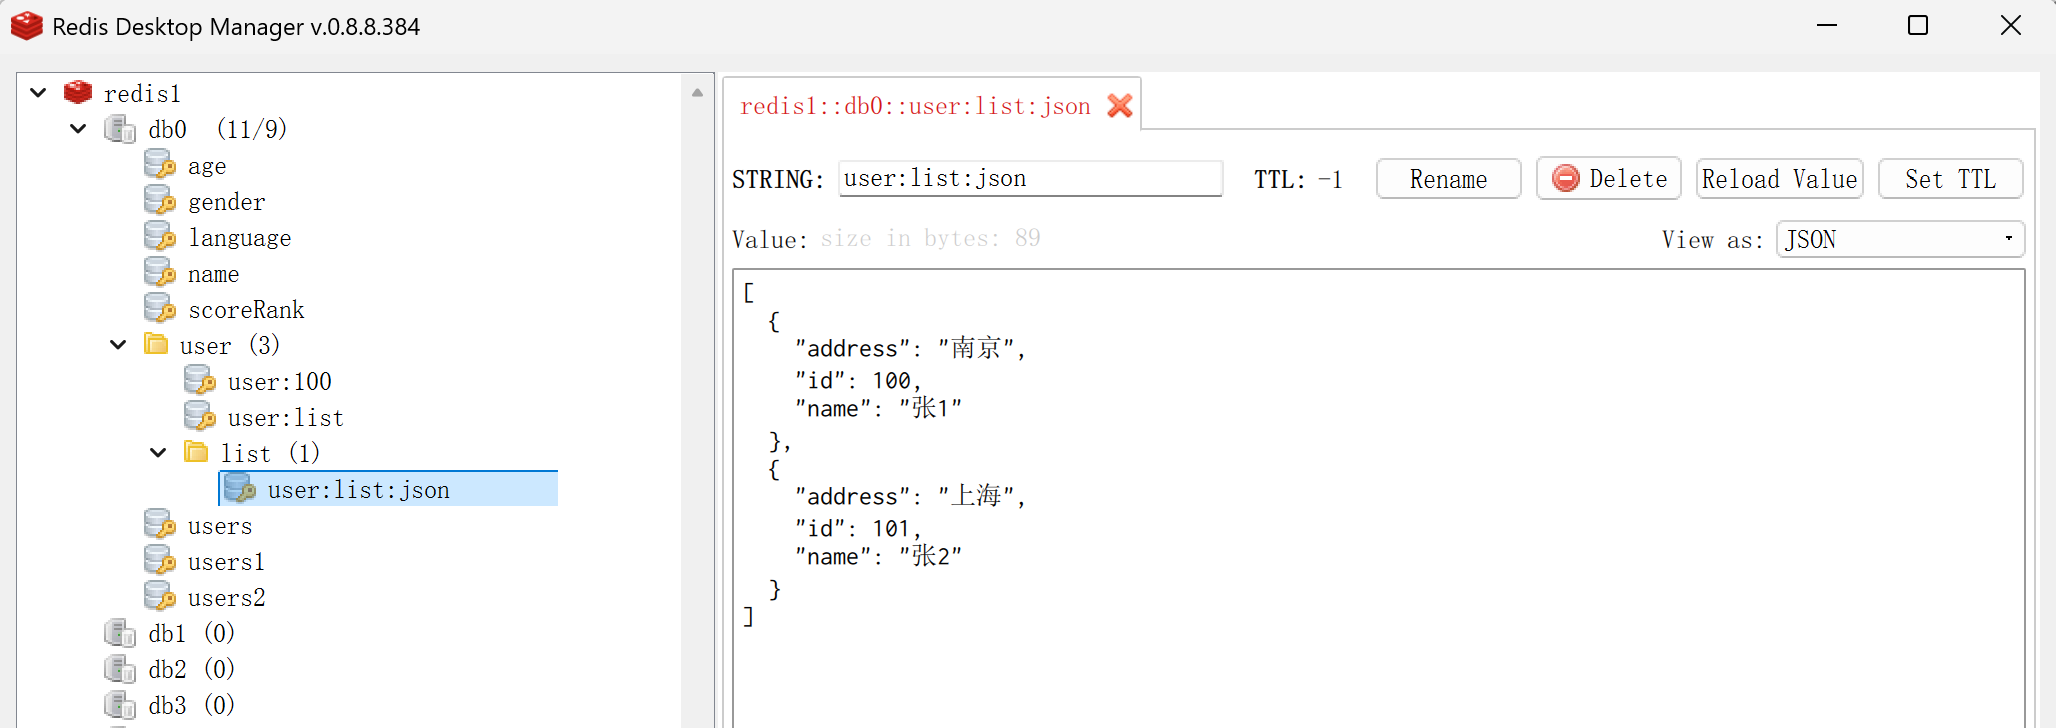Click the Set TTL button
The height and width of the screenshot is (728, 2056).
tap(1950, 179)
